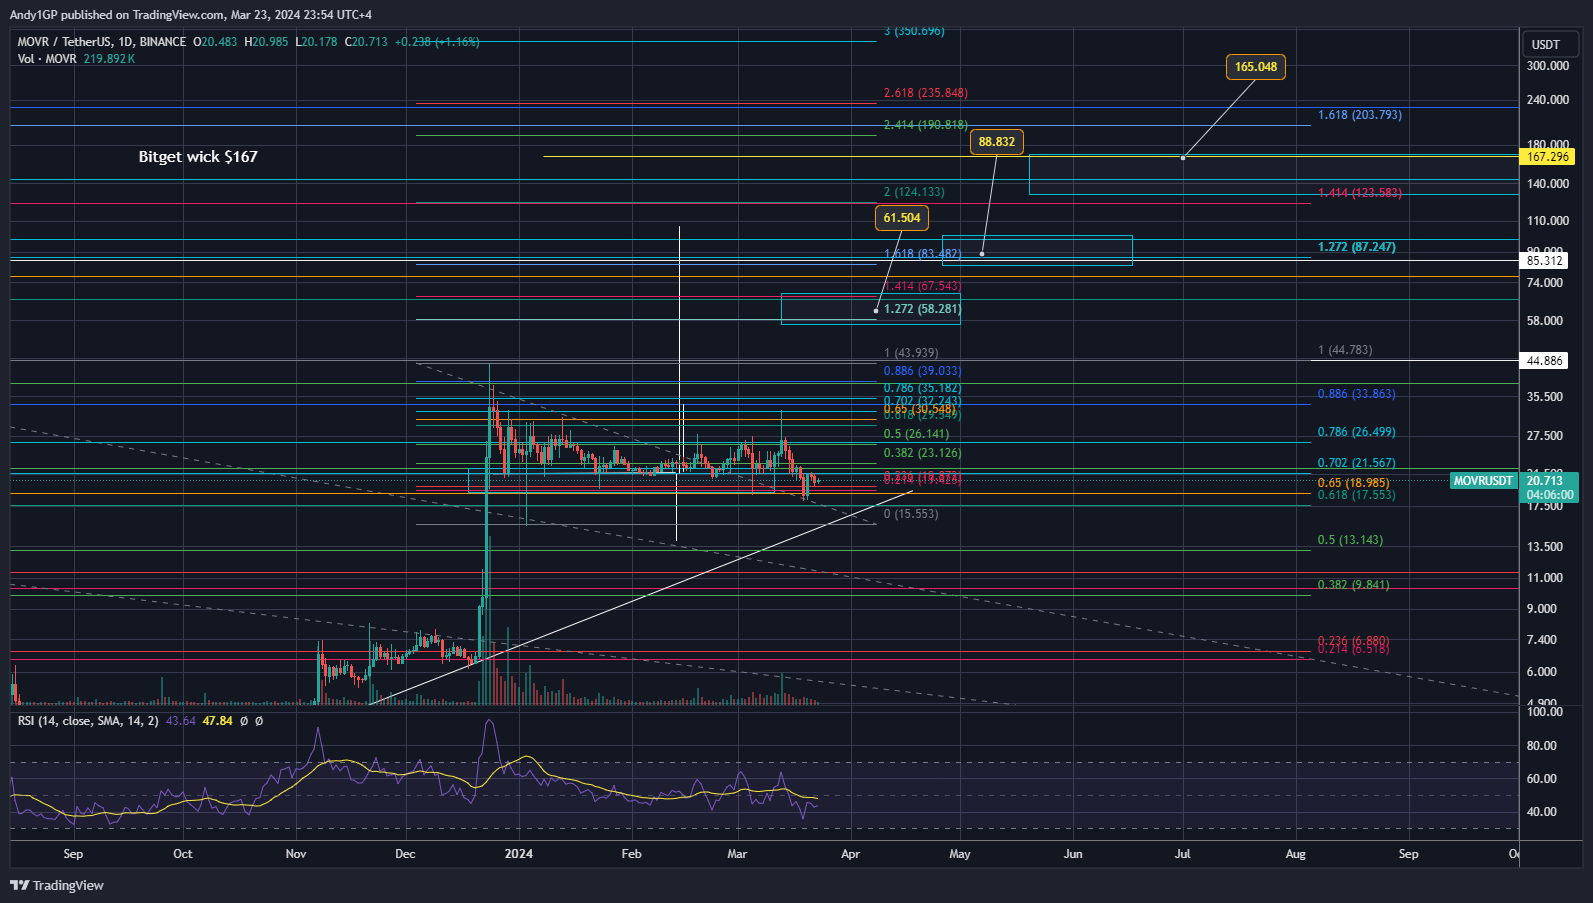
Task: Click the 1.618 (203.793) fib label
Action: (x=1360, y=115)
